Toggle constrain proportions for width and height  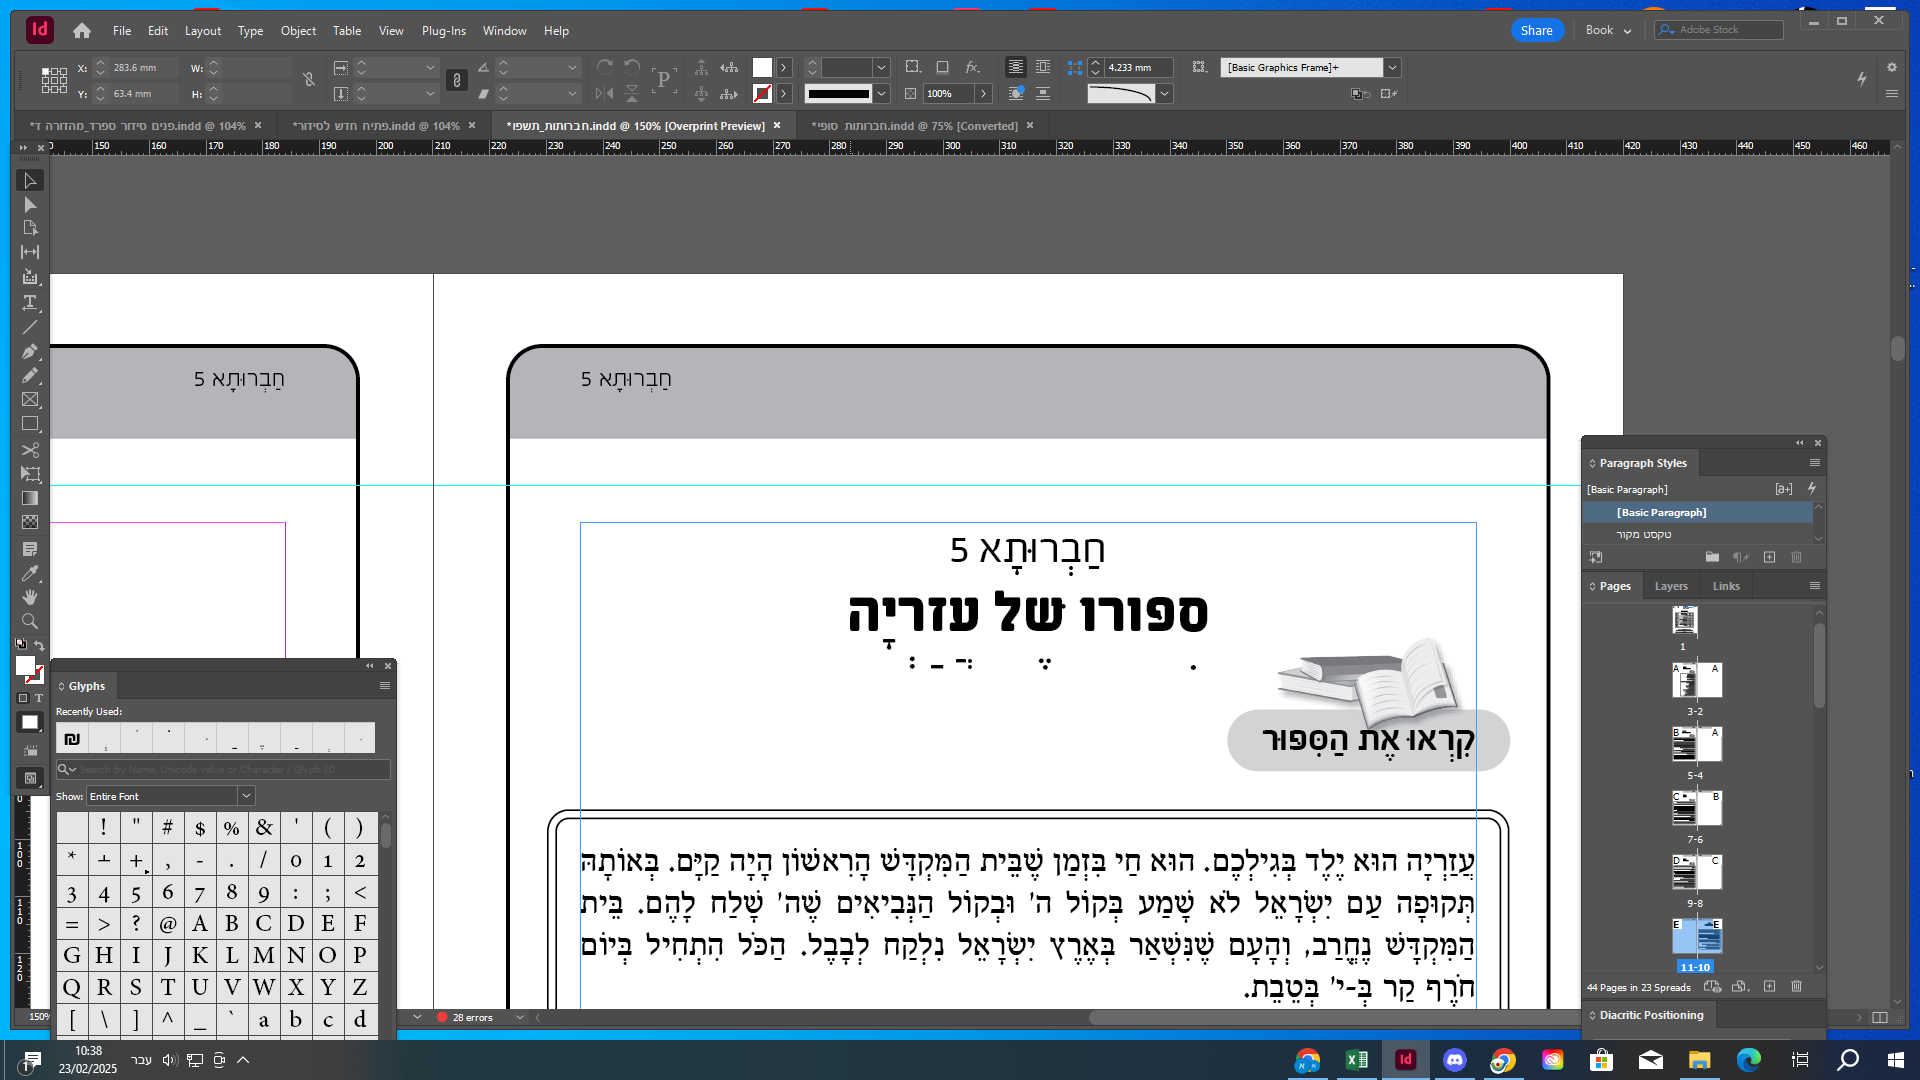pyautogui.click(x=309, y=80)
